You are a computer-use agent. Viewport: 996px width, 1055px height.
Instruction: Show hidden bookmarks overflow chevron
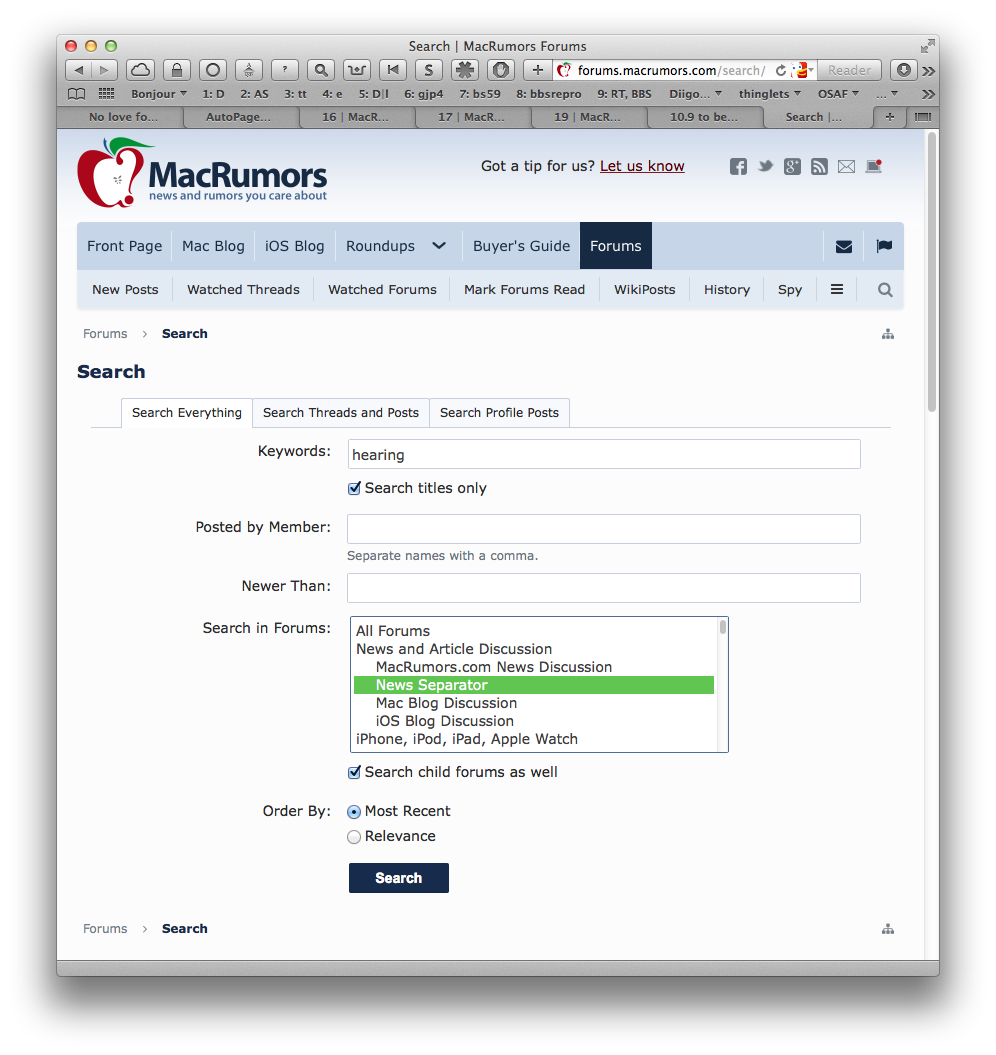click(929, 94)
